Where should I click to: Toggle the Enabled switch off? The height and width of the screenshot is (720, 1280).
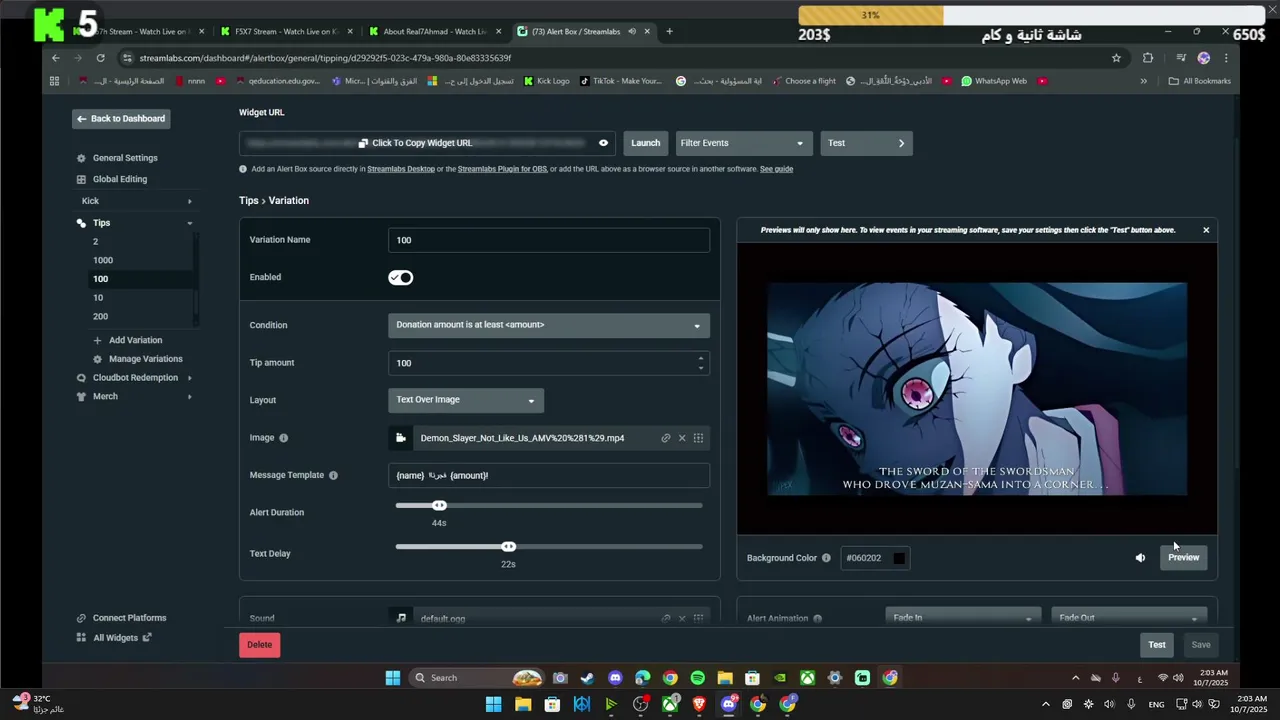(x=401, y=277)
